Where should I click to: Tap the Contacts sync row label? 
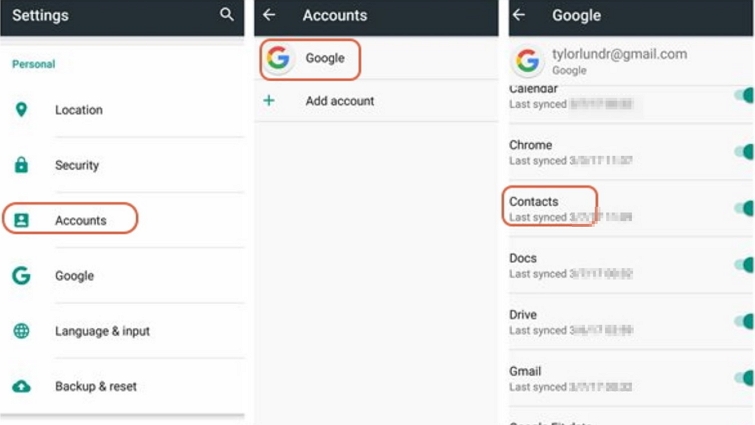pyautogui.click(x=534, y=202)
